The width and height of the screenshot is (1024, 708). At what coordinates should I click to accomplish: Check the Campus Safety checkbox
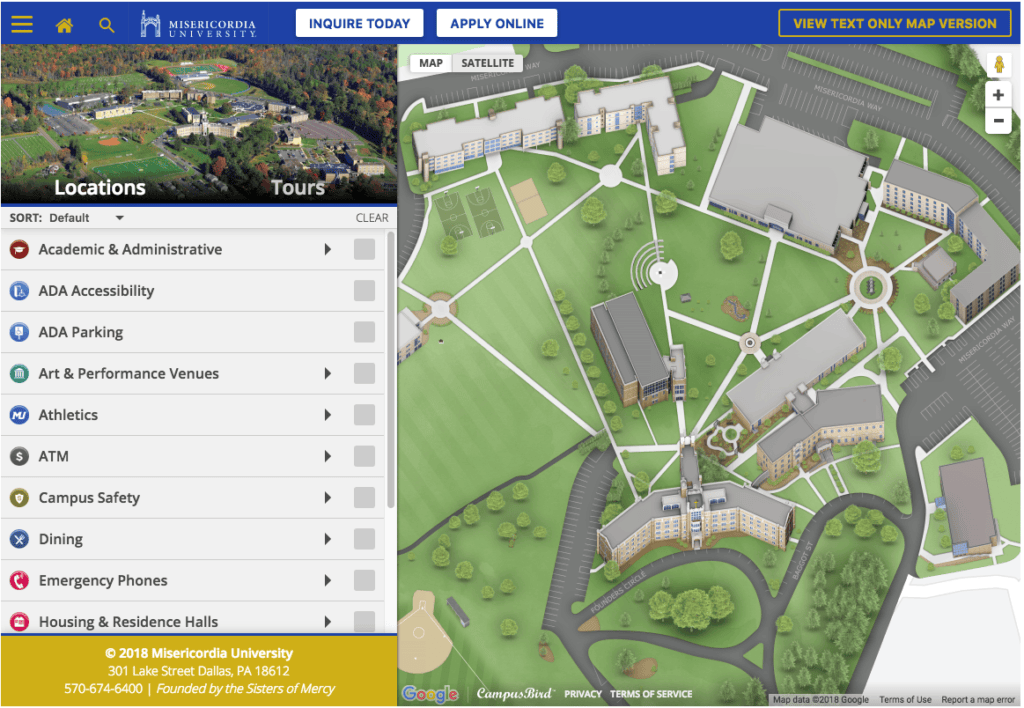(x=364, y=498)
